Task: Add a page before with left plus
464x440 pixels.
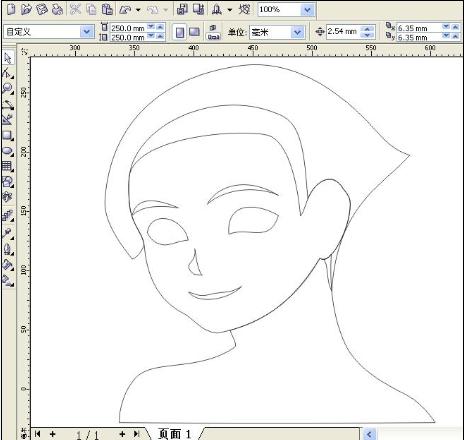Action: click(53, 433)
